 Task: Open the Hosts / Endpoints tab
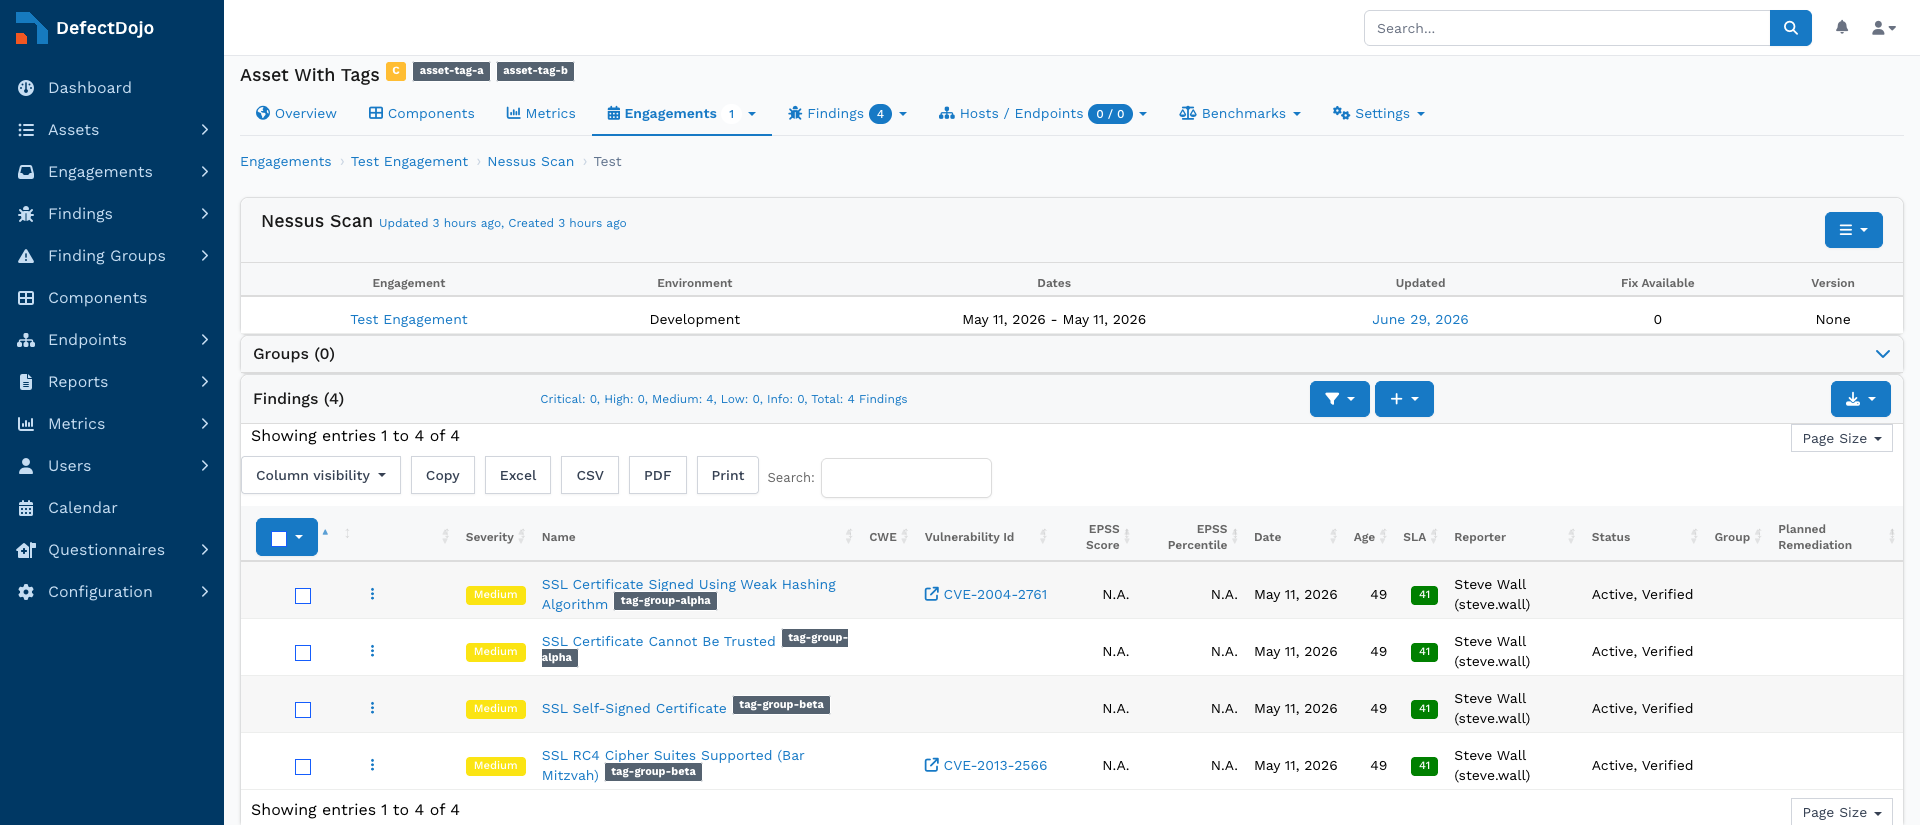[1042, 113]
